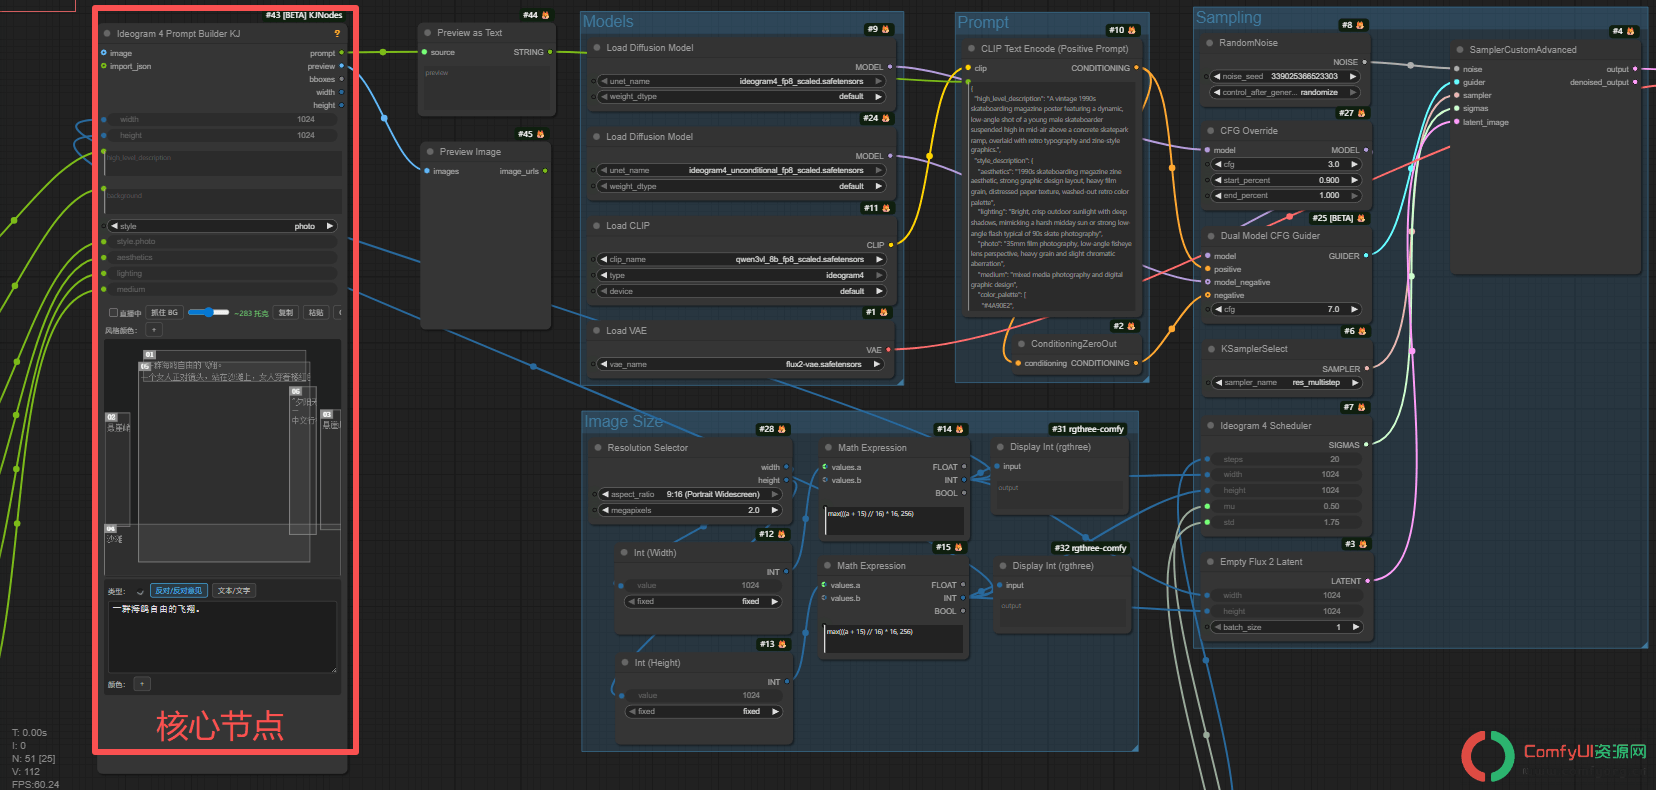
Task: Collapse the Load VAE node
Action: coord(597,331)
